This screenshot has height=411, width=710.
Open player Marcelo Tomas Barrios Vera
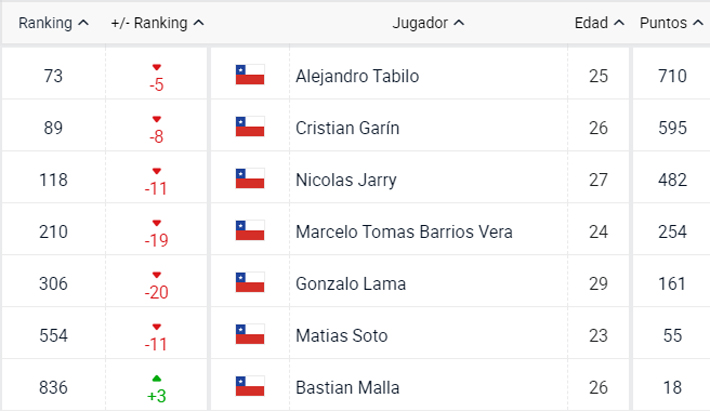pos(404,232)
